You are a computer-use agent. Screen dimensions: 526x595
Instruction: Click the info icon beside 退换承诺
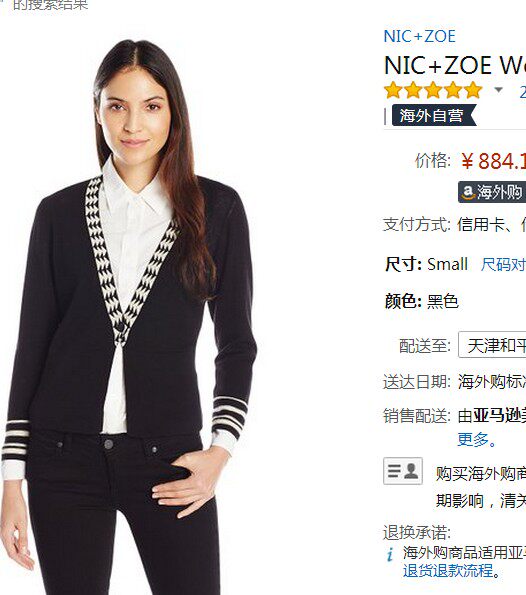390,554
